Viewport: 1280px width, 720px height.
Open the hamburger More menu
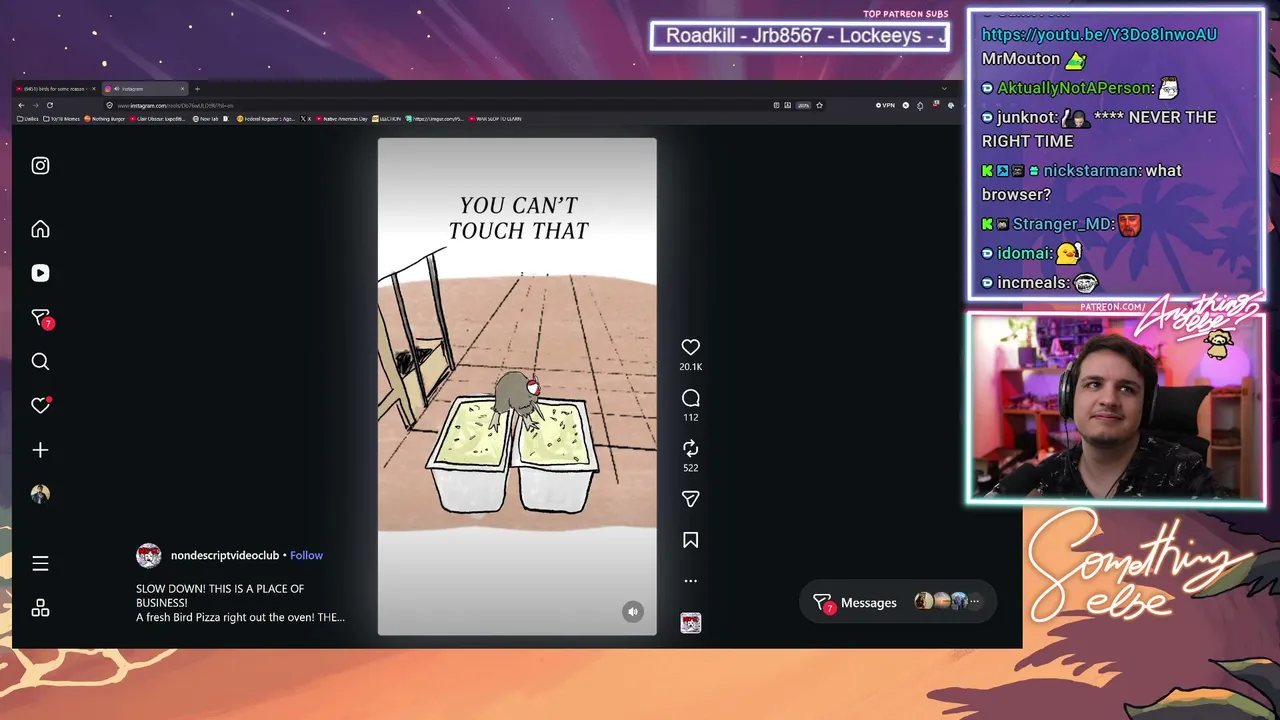40,564
